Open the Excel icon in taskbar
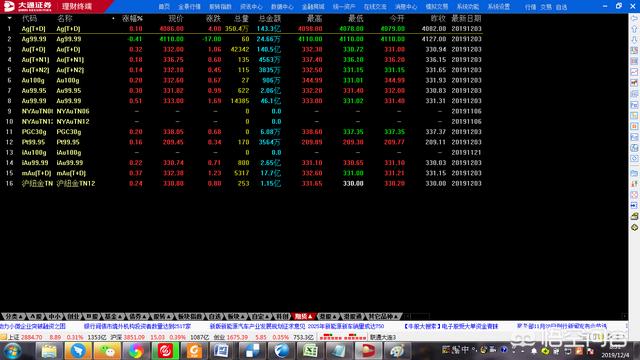This screenshot has width=640, height=360. pyautogui.click(x=310, y=351)
